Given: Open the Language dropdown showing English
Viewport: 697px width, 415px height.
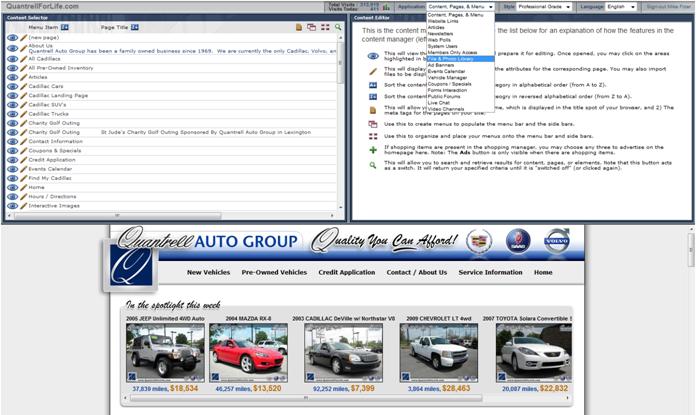Looking at the screenshot, I should (x=621, y=7).
